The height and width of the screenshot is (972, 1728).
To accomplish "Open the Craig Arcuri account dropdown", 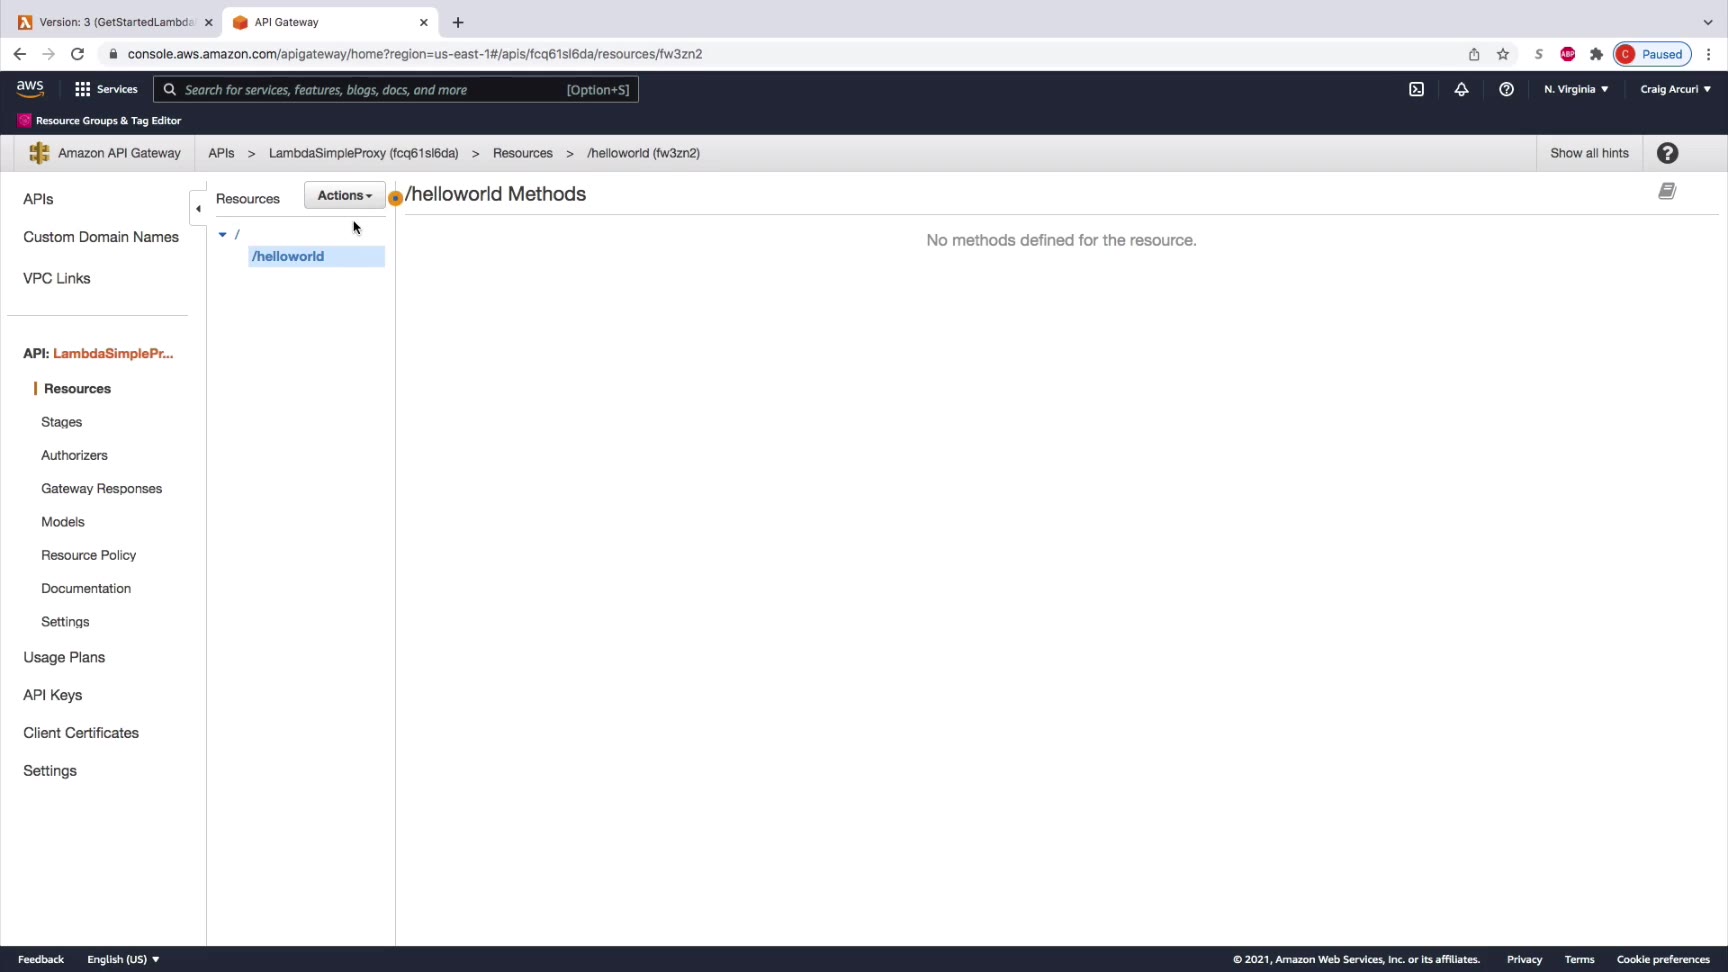I will pos(1675,89).
